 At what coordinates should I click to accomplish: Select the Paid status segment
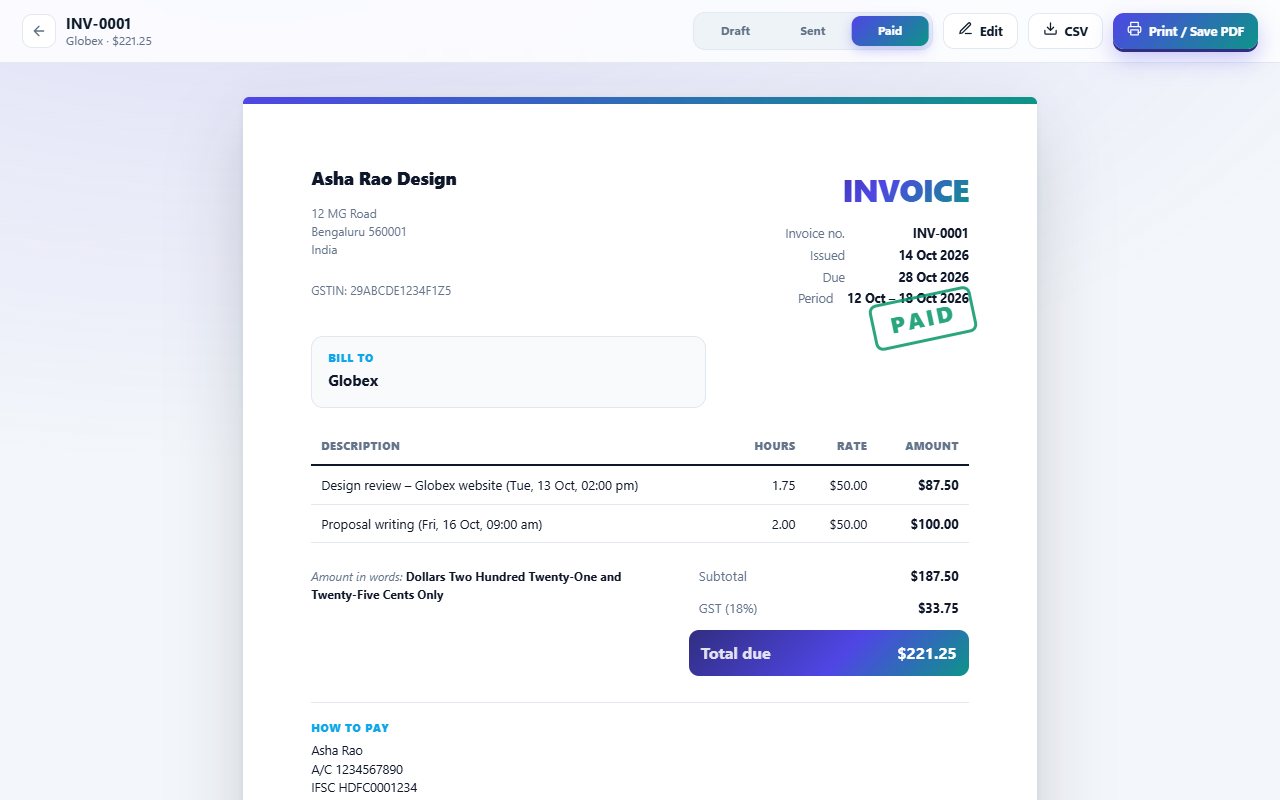(890, 31)
